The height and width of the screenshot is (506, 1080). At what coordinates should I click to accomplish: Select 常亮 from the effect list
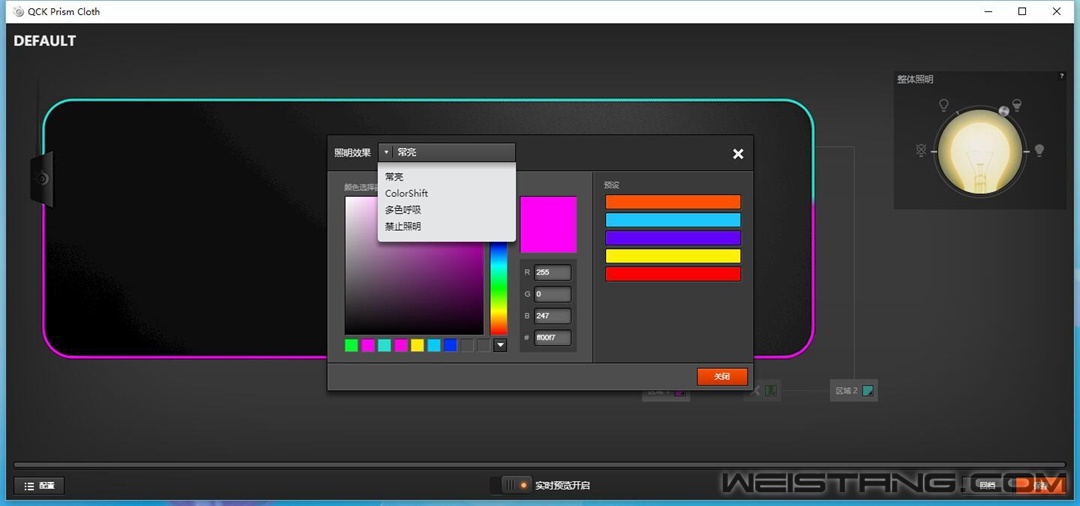coord(395,177)
